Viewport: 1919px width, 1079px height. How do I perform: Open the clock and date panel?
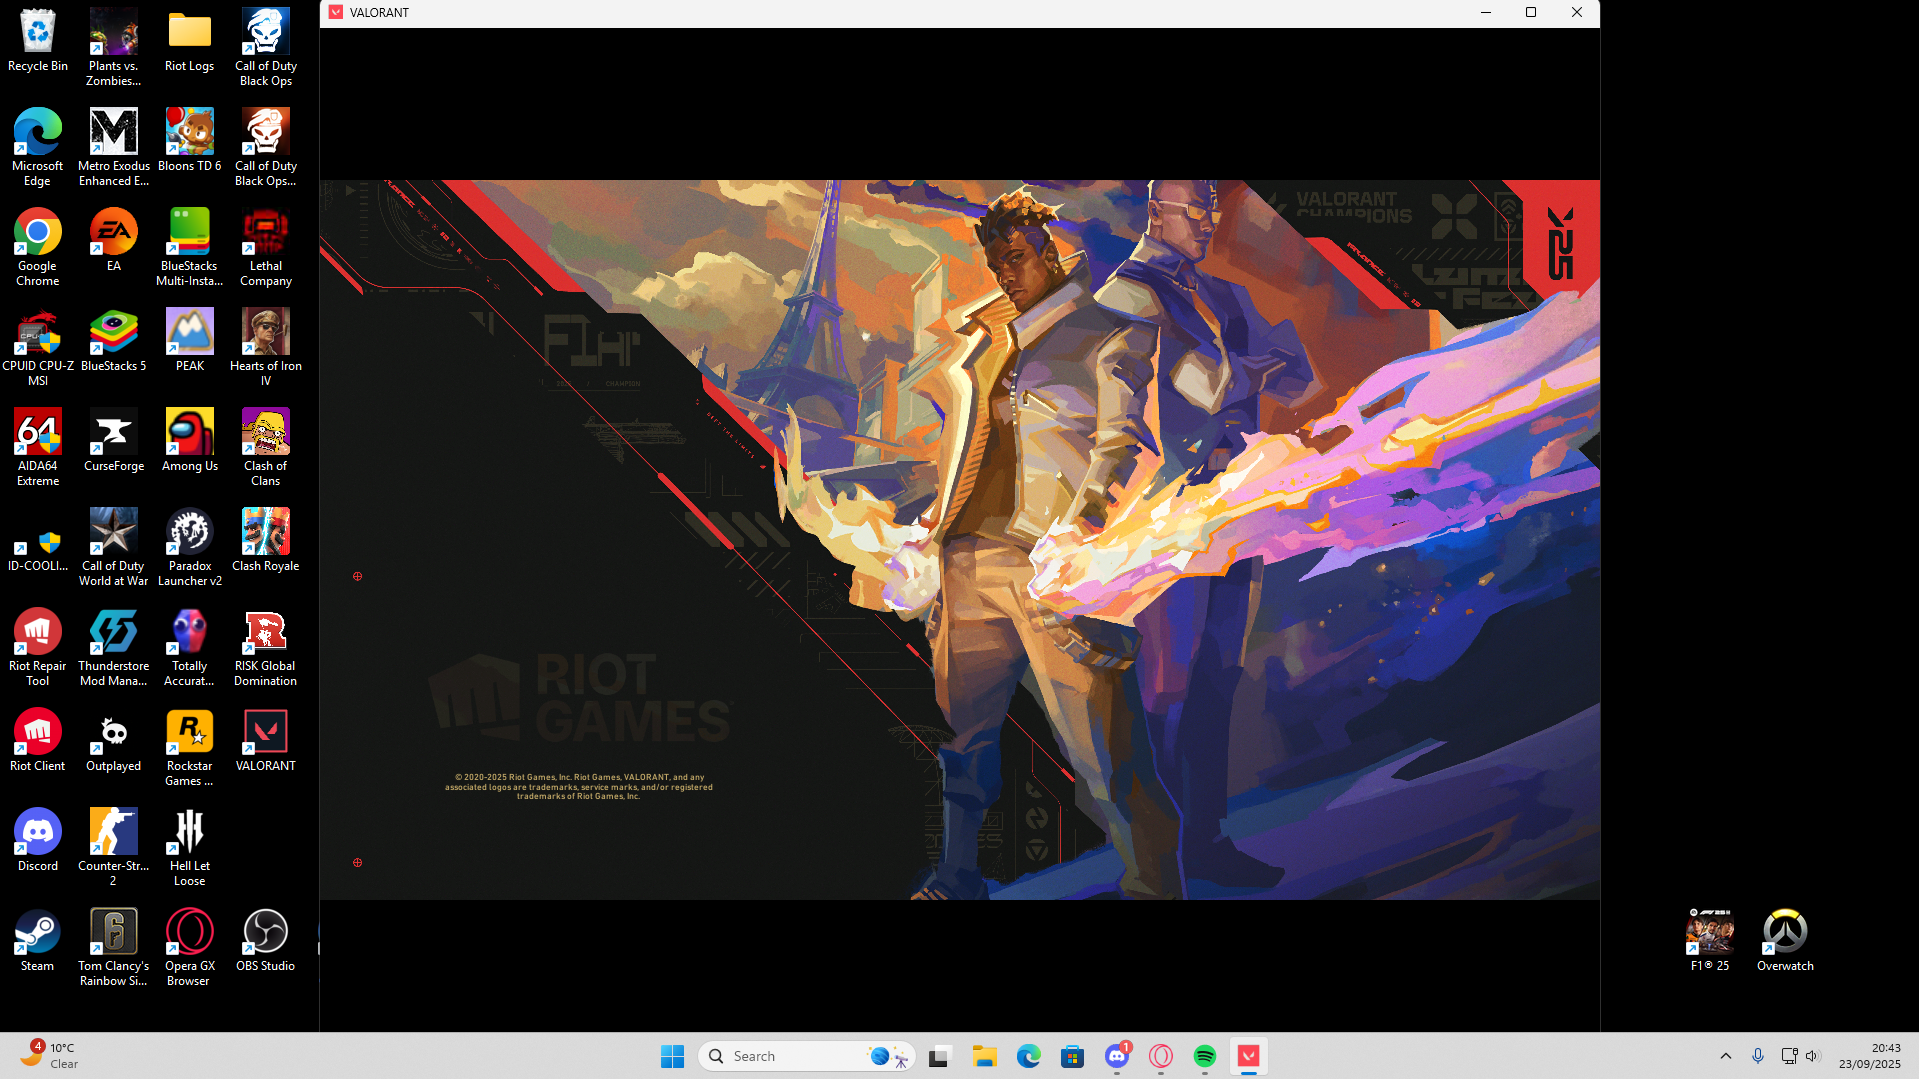click(1870, 1056)
